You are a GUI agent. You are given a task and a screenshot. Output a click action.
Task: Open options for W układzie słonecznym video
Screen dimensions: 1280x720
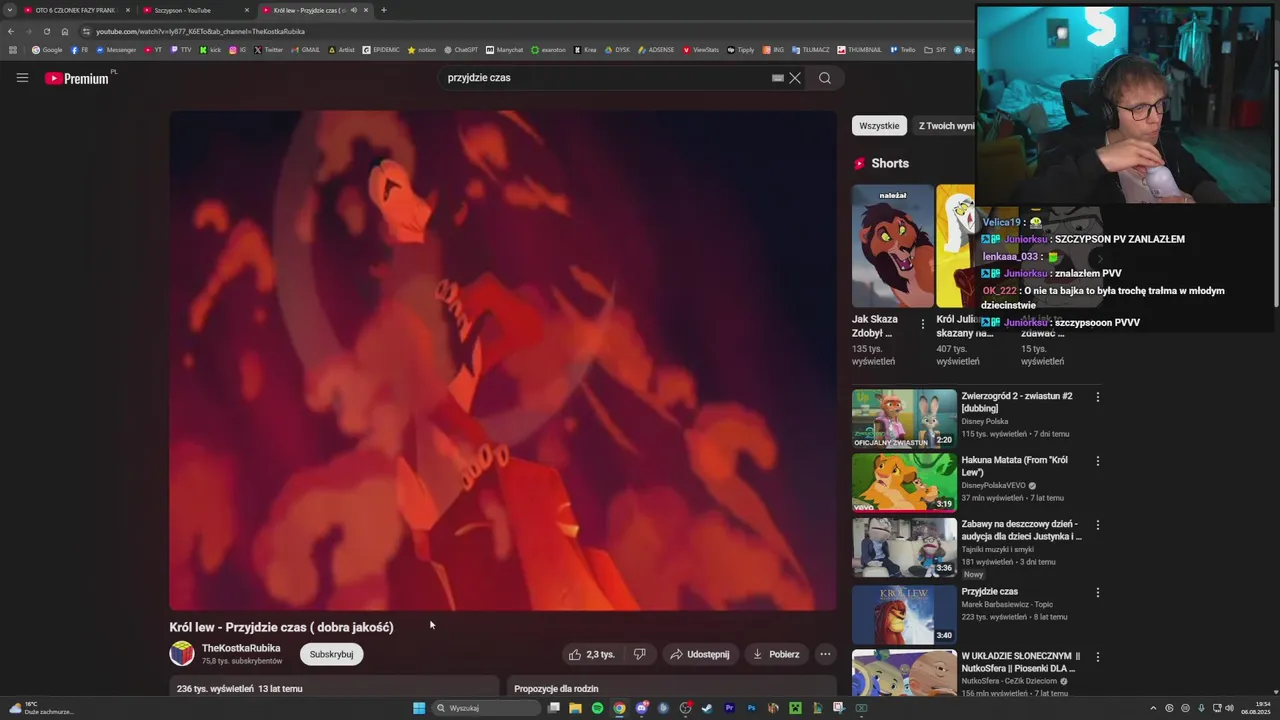pos(1097,657)
